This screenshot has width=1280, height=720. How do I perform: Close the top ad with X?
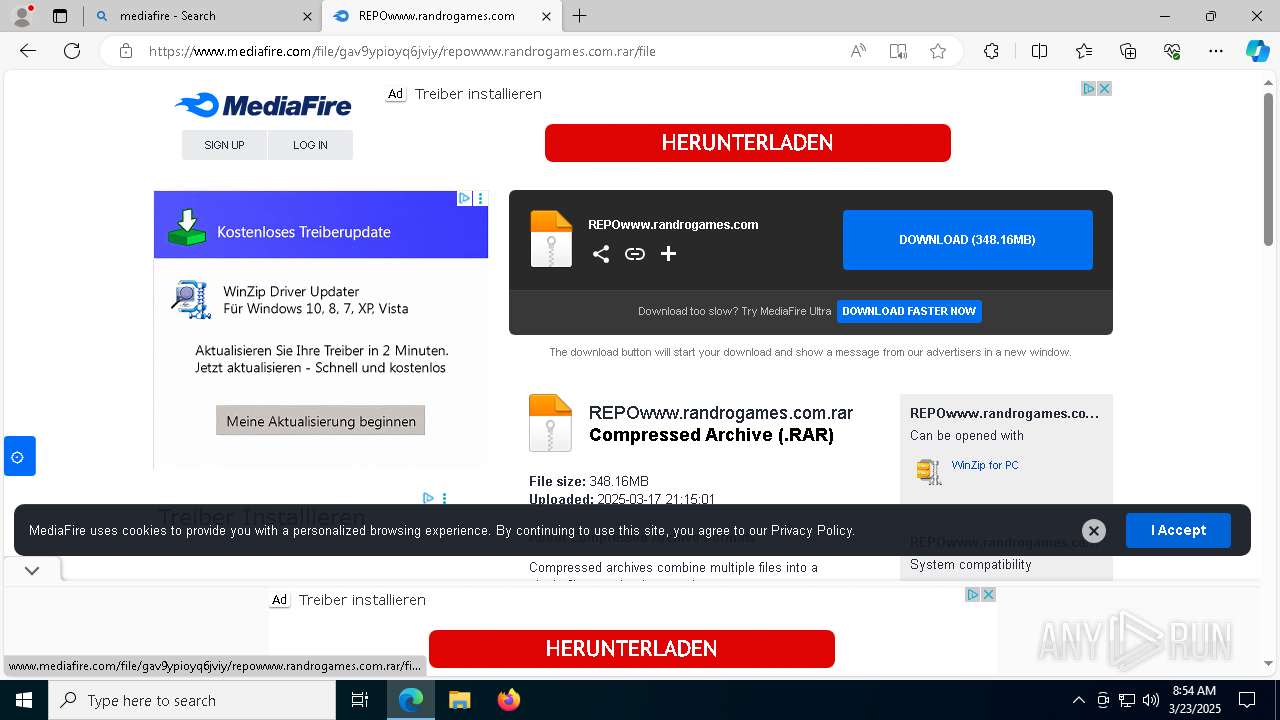tap(1105, 89)
